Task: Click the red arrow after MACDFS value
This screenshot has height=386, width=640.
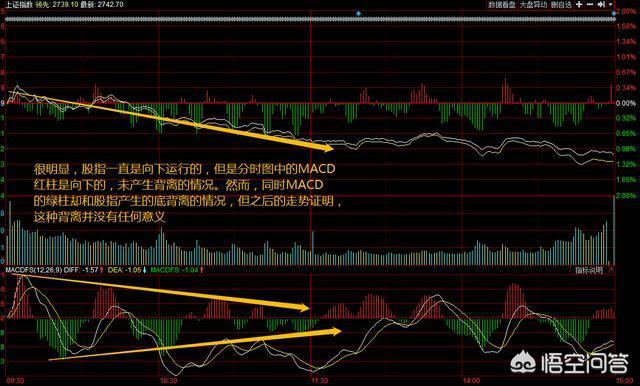Action: click(202, 270)
